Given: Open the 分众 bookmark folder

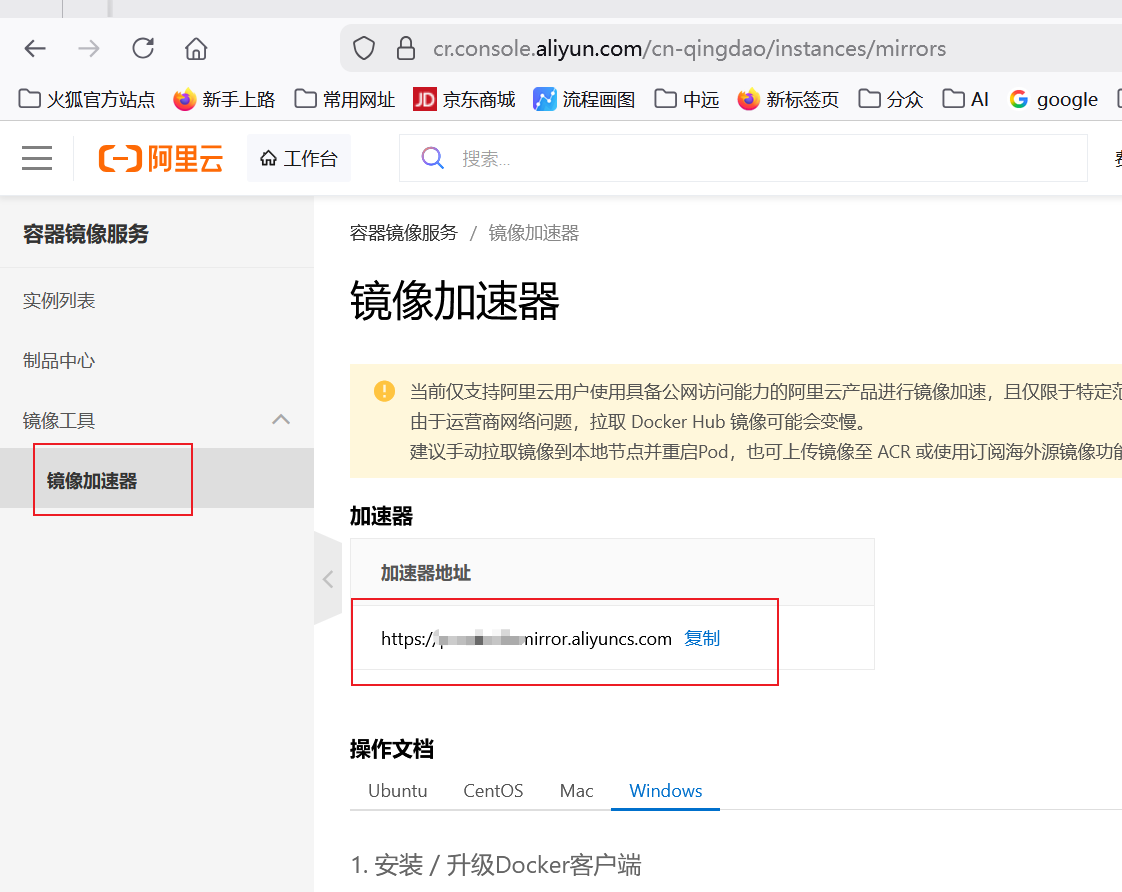Looking at the screenshot, I should pos(891,99).
